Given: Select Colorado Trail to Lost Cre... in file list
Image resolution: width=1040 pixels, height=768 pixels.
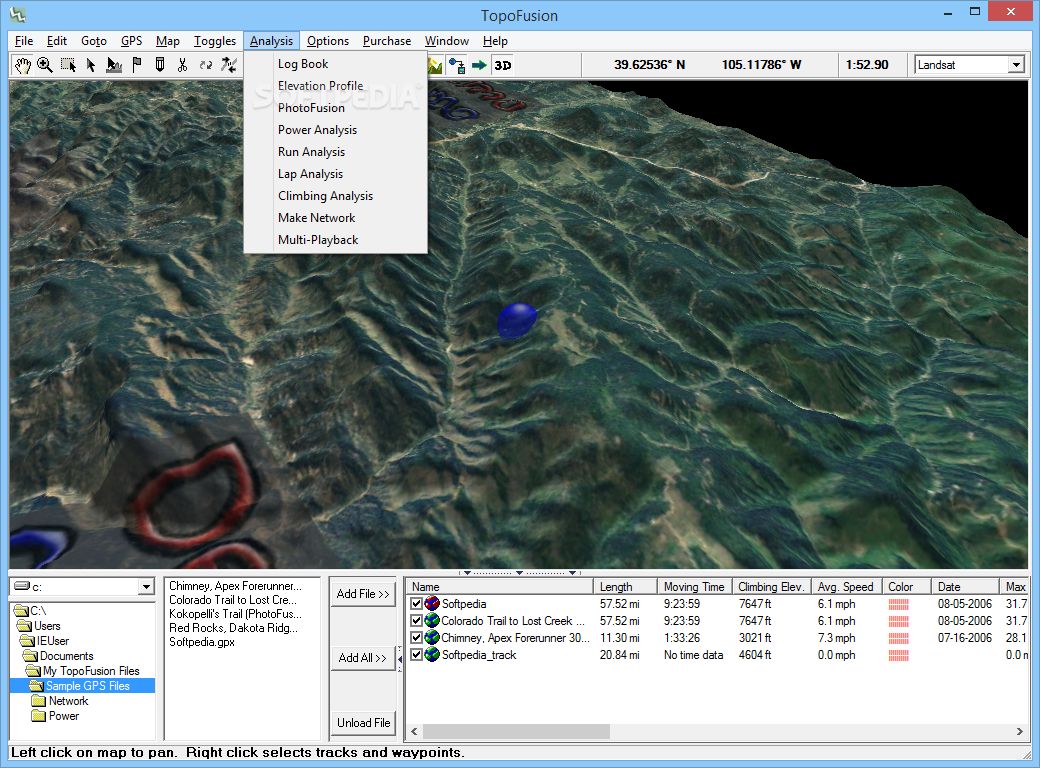Looking at the screenshot, I should pyautogui.click(x=232, y=600).
